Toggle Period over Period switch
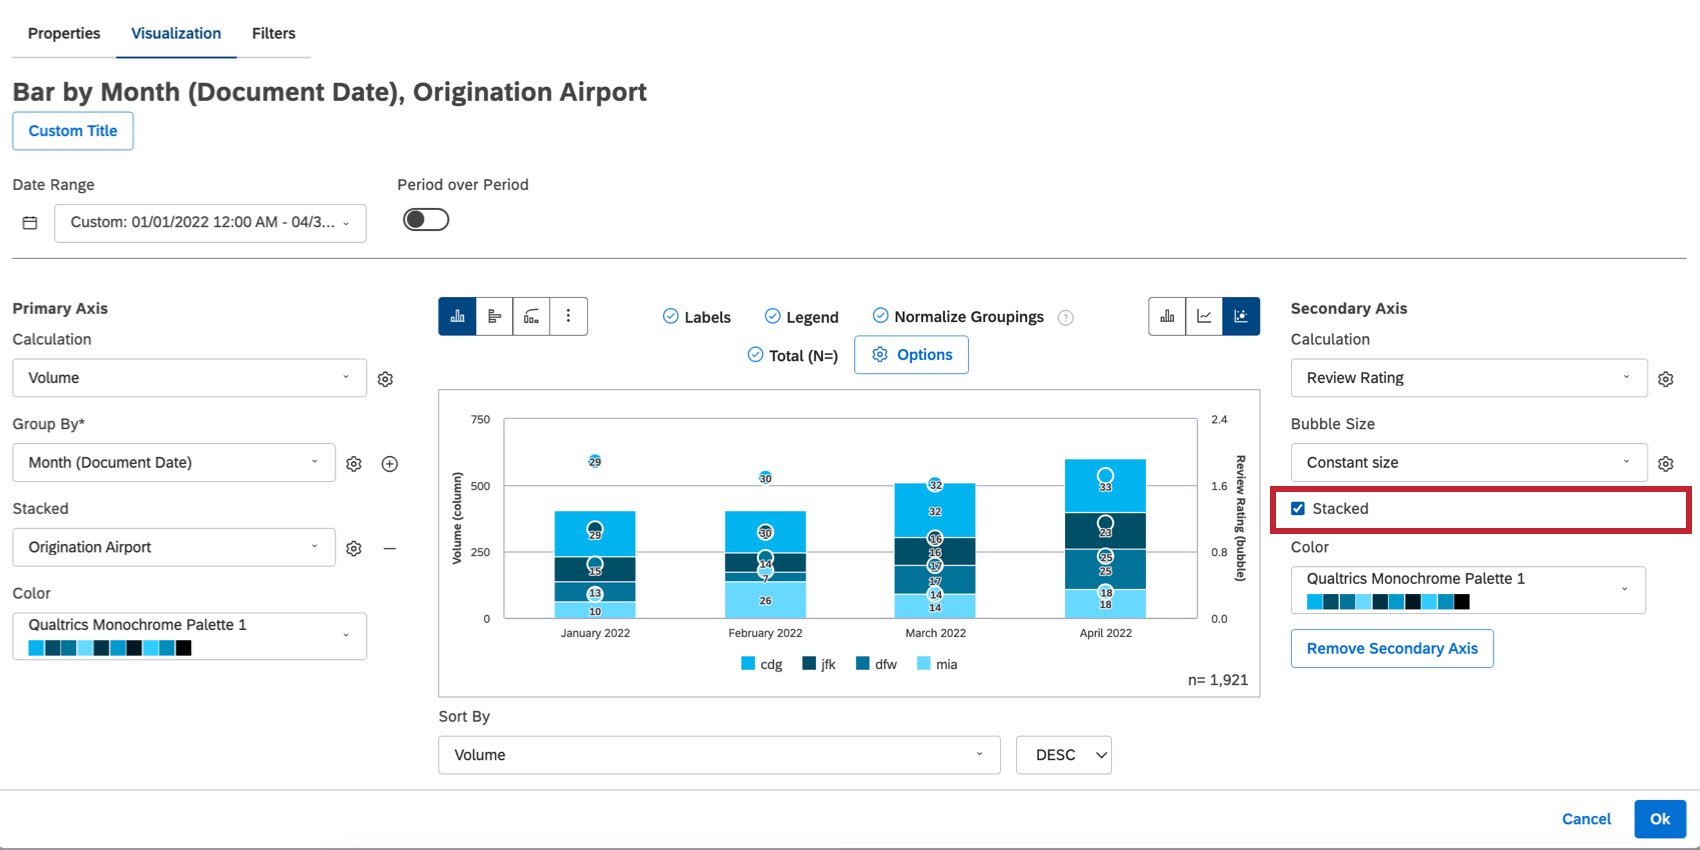This screenshot has width=1700, height=850. pyautogui.click(x=426, y=220)
